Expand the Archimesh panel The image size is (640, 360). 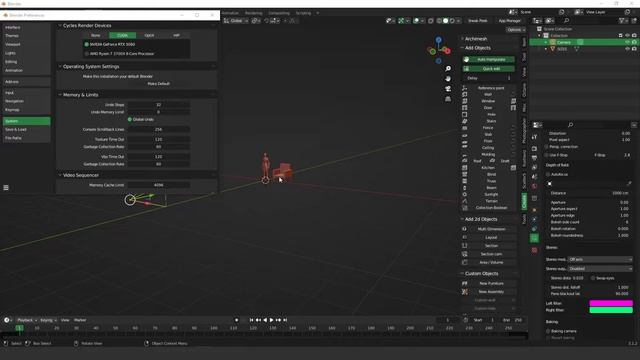tap(462, 39)
